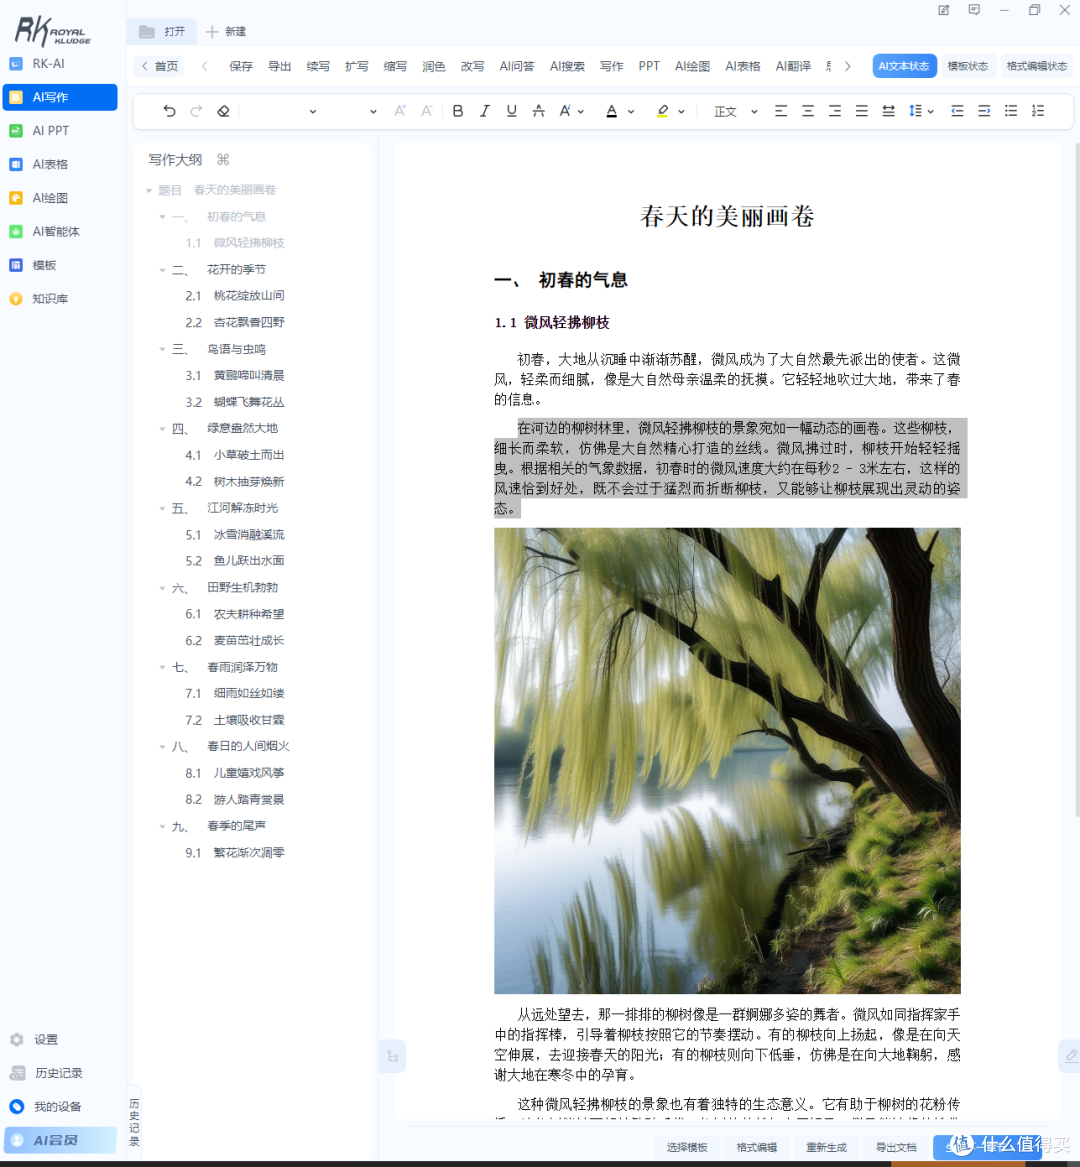Select AI写作 in sidebar
This screenshot has height=1167, width=1080.
(60, 97)
